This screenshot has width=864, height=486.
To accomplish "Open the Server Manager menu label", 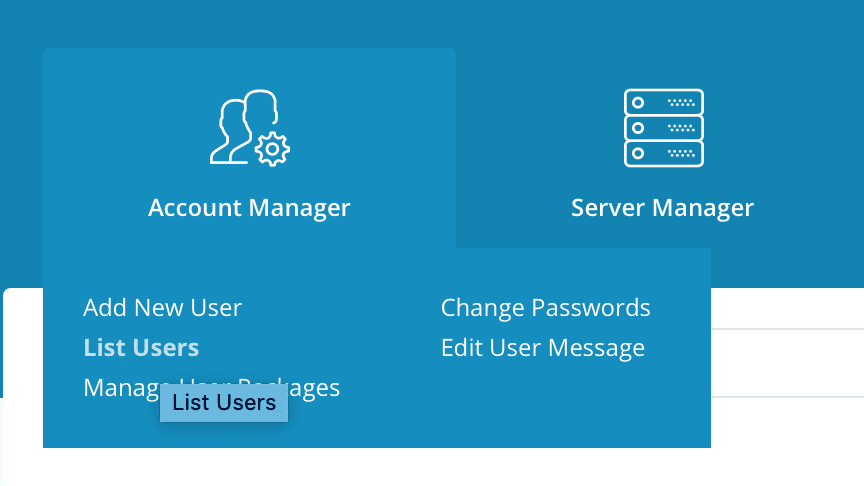I will pos(662,208).
